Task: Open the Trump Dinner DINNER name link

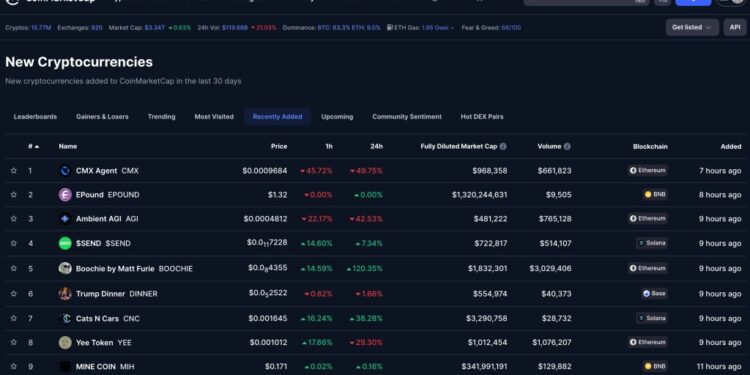Action: (x=117, y=294)
